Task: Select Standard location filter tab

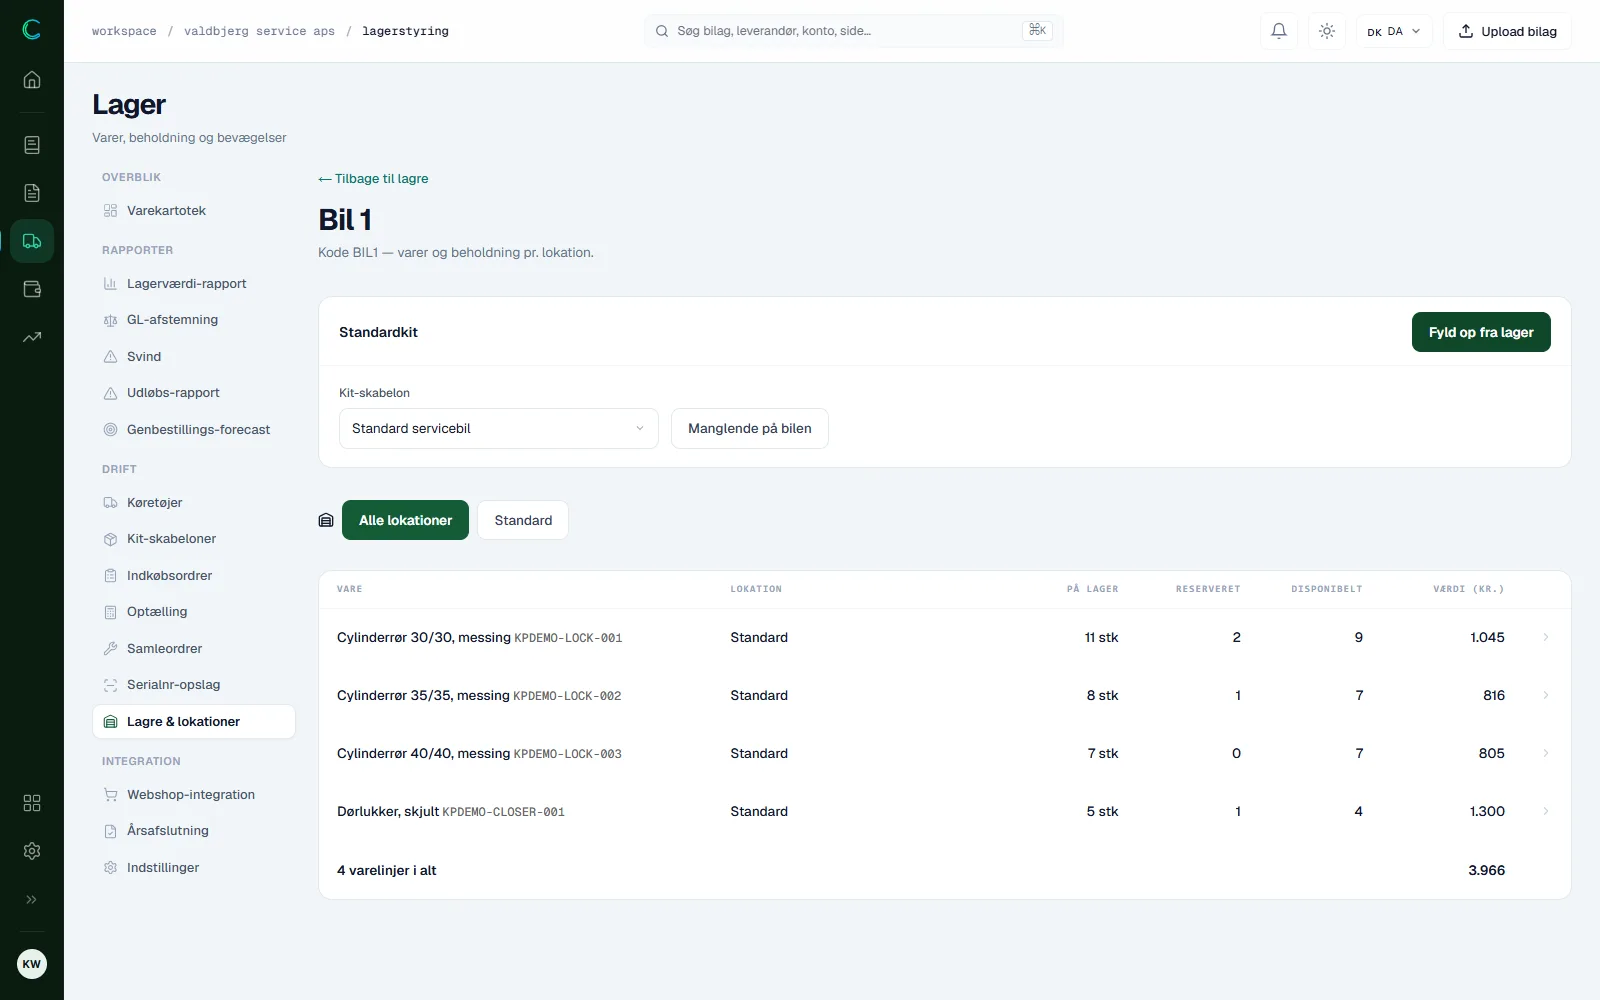Action: (523, 520)
